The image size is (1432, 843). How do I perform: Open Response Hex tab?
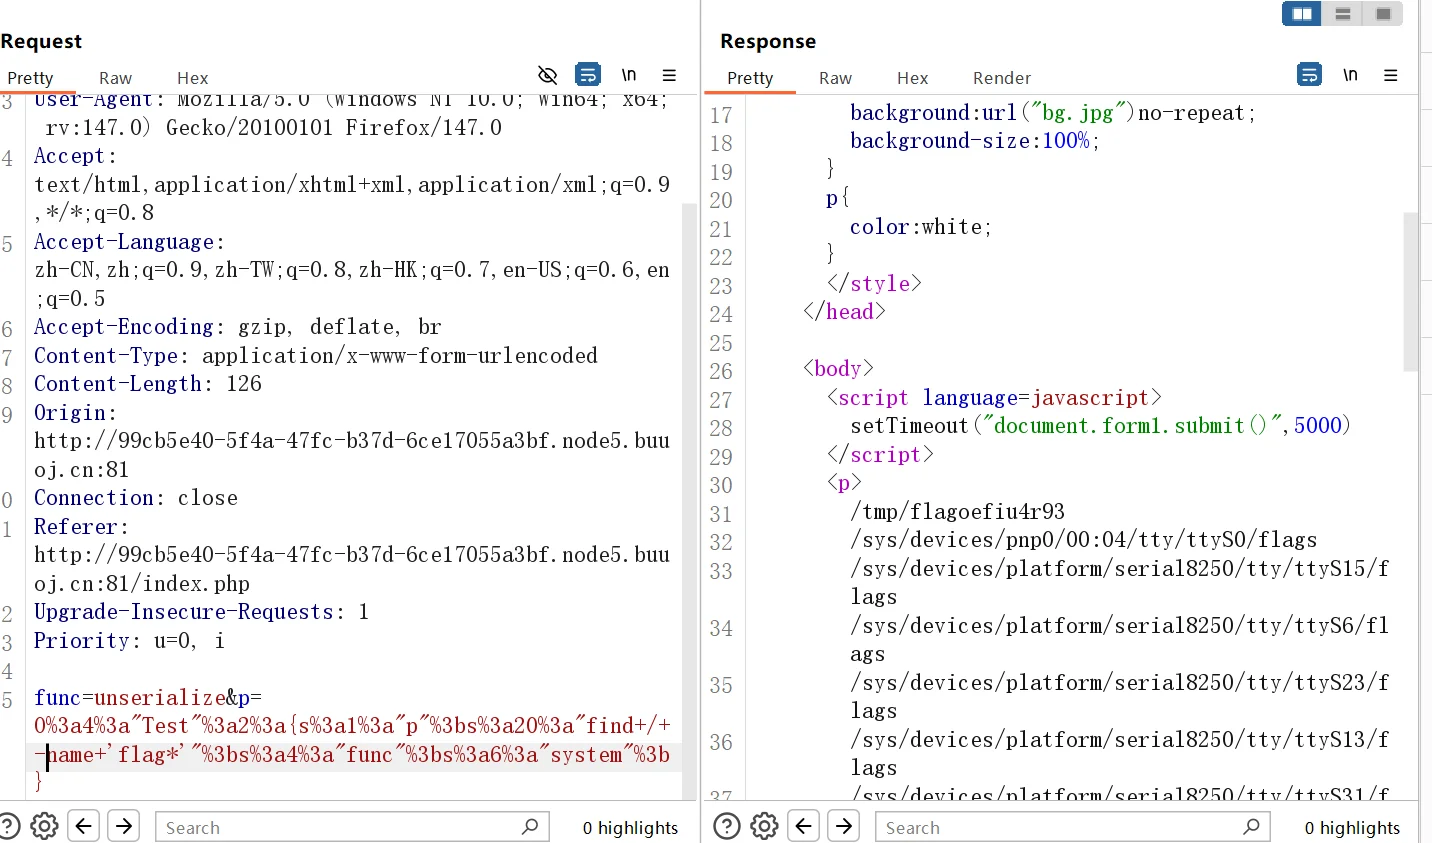(912, 78)
